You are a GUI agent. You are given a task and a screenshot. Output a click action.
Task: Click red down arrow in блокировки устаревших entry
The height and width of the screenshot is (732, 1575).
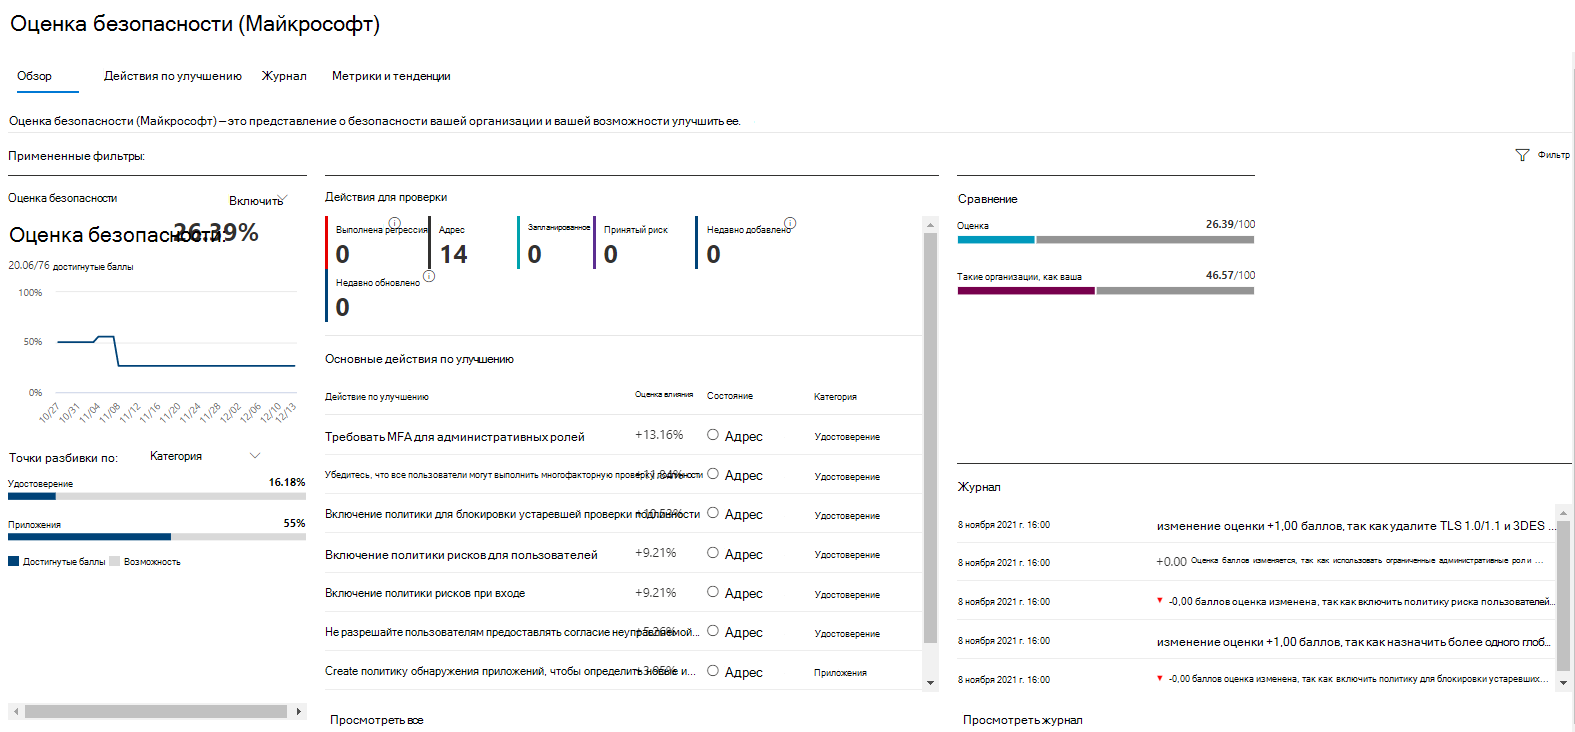1160,678
